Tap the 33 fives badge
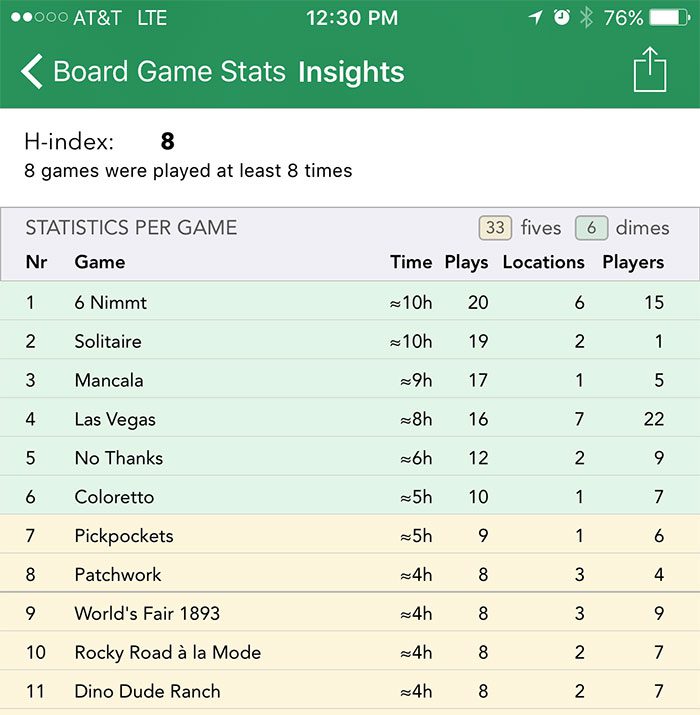This screenshot has width=700, height=715. 495,228
